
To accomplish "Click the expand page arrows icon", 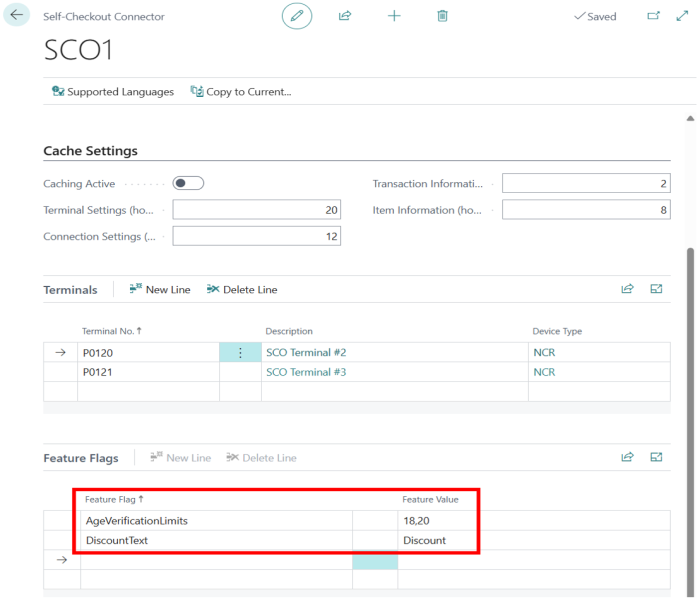I will coord(682,16).
